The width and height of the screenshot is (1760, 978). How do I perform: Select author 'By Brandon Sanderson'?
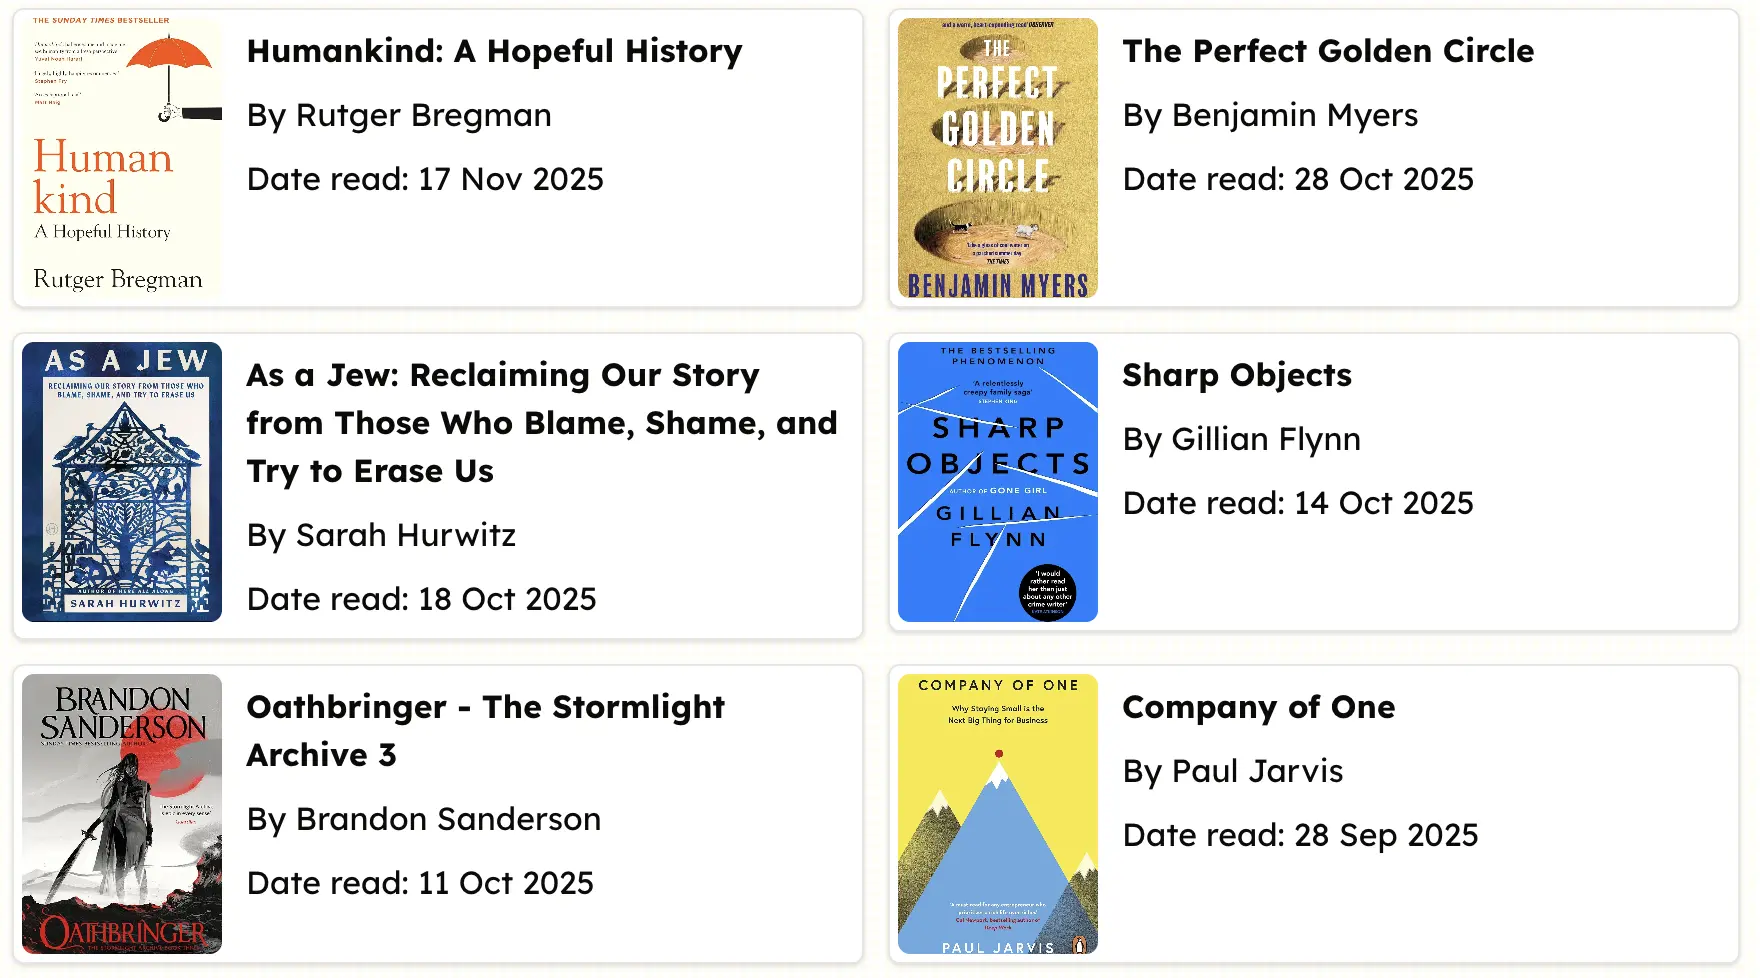pyautogui.click(x=424, y=819)
